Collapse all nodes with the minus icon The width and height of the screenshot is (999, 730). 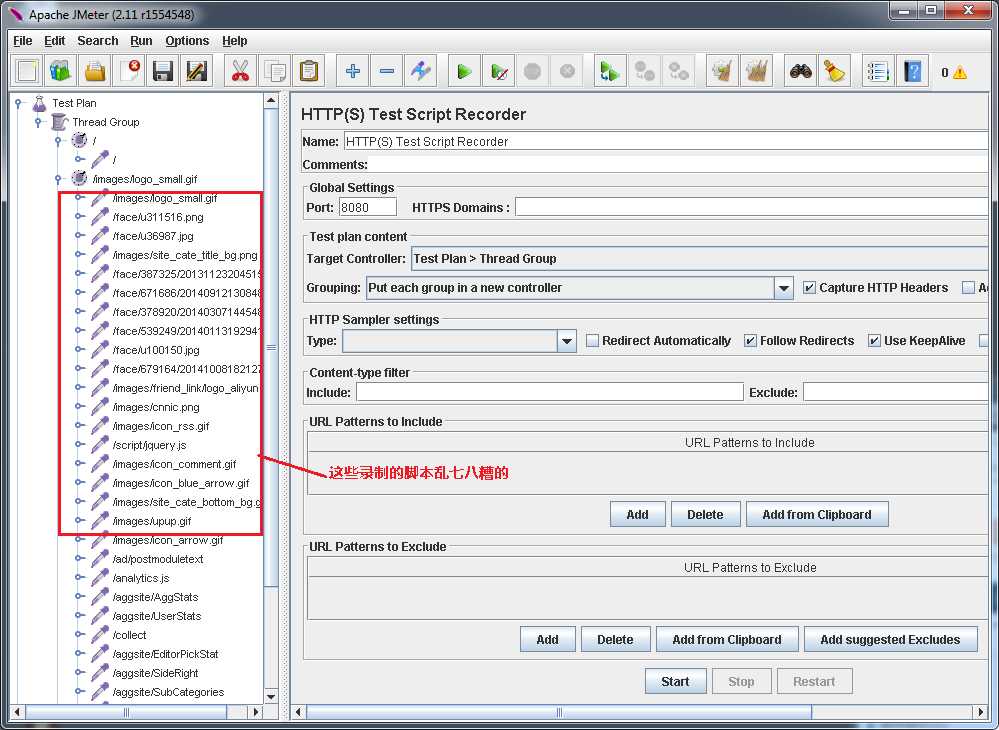point(387,71)
